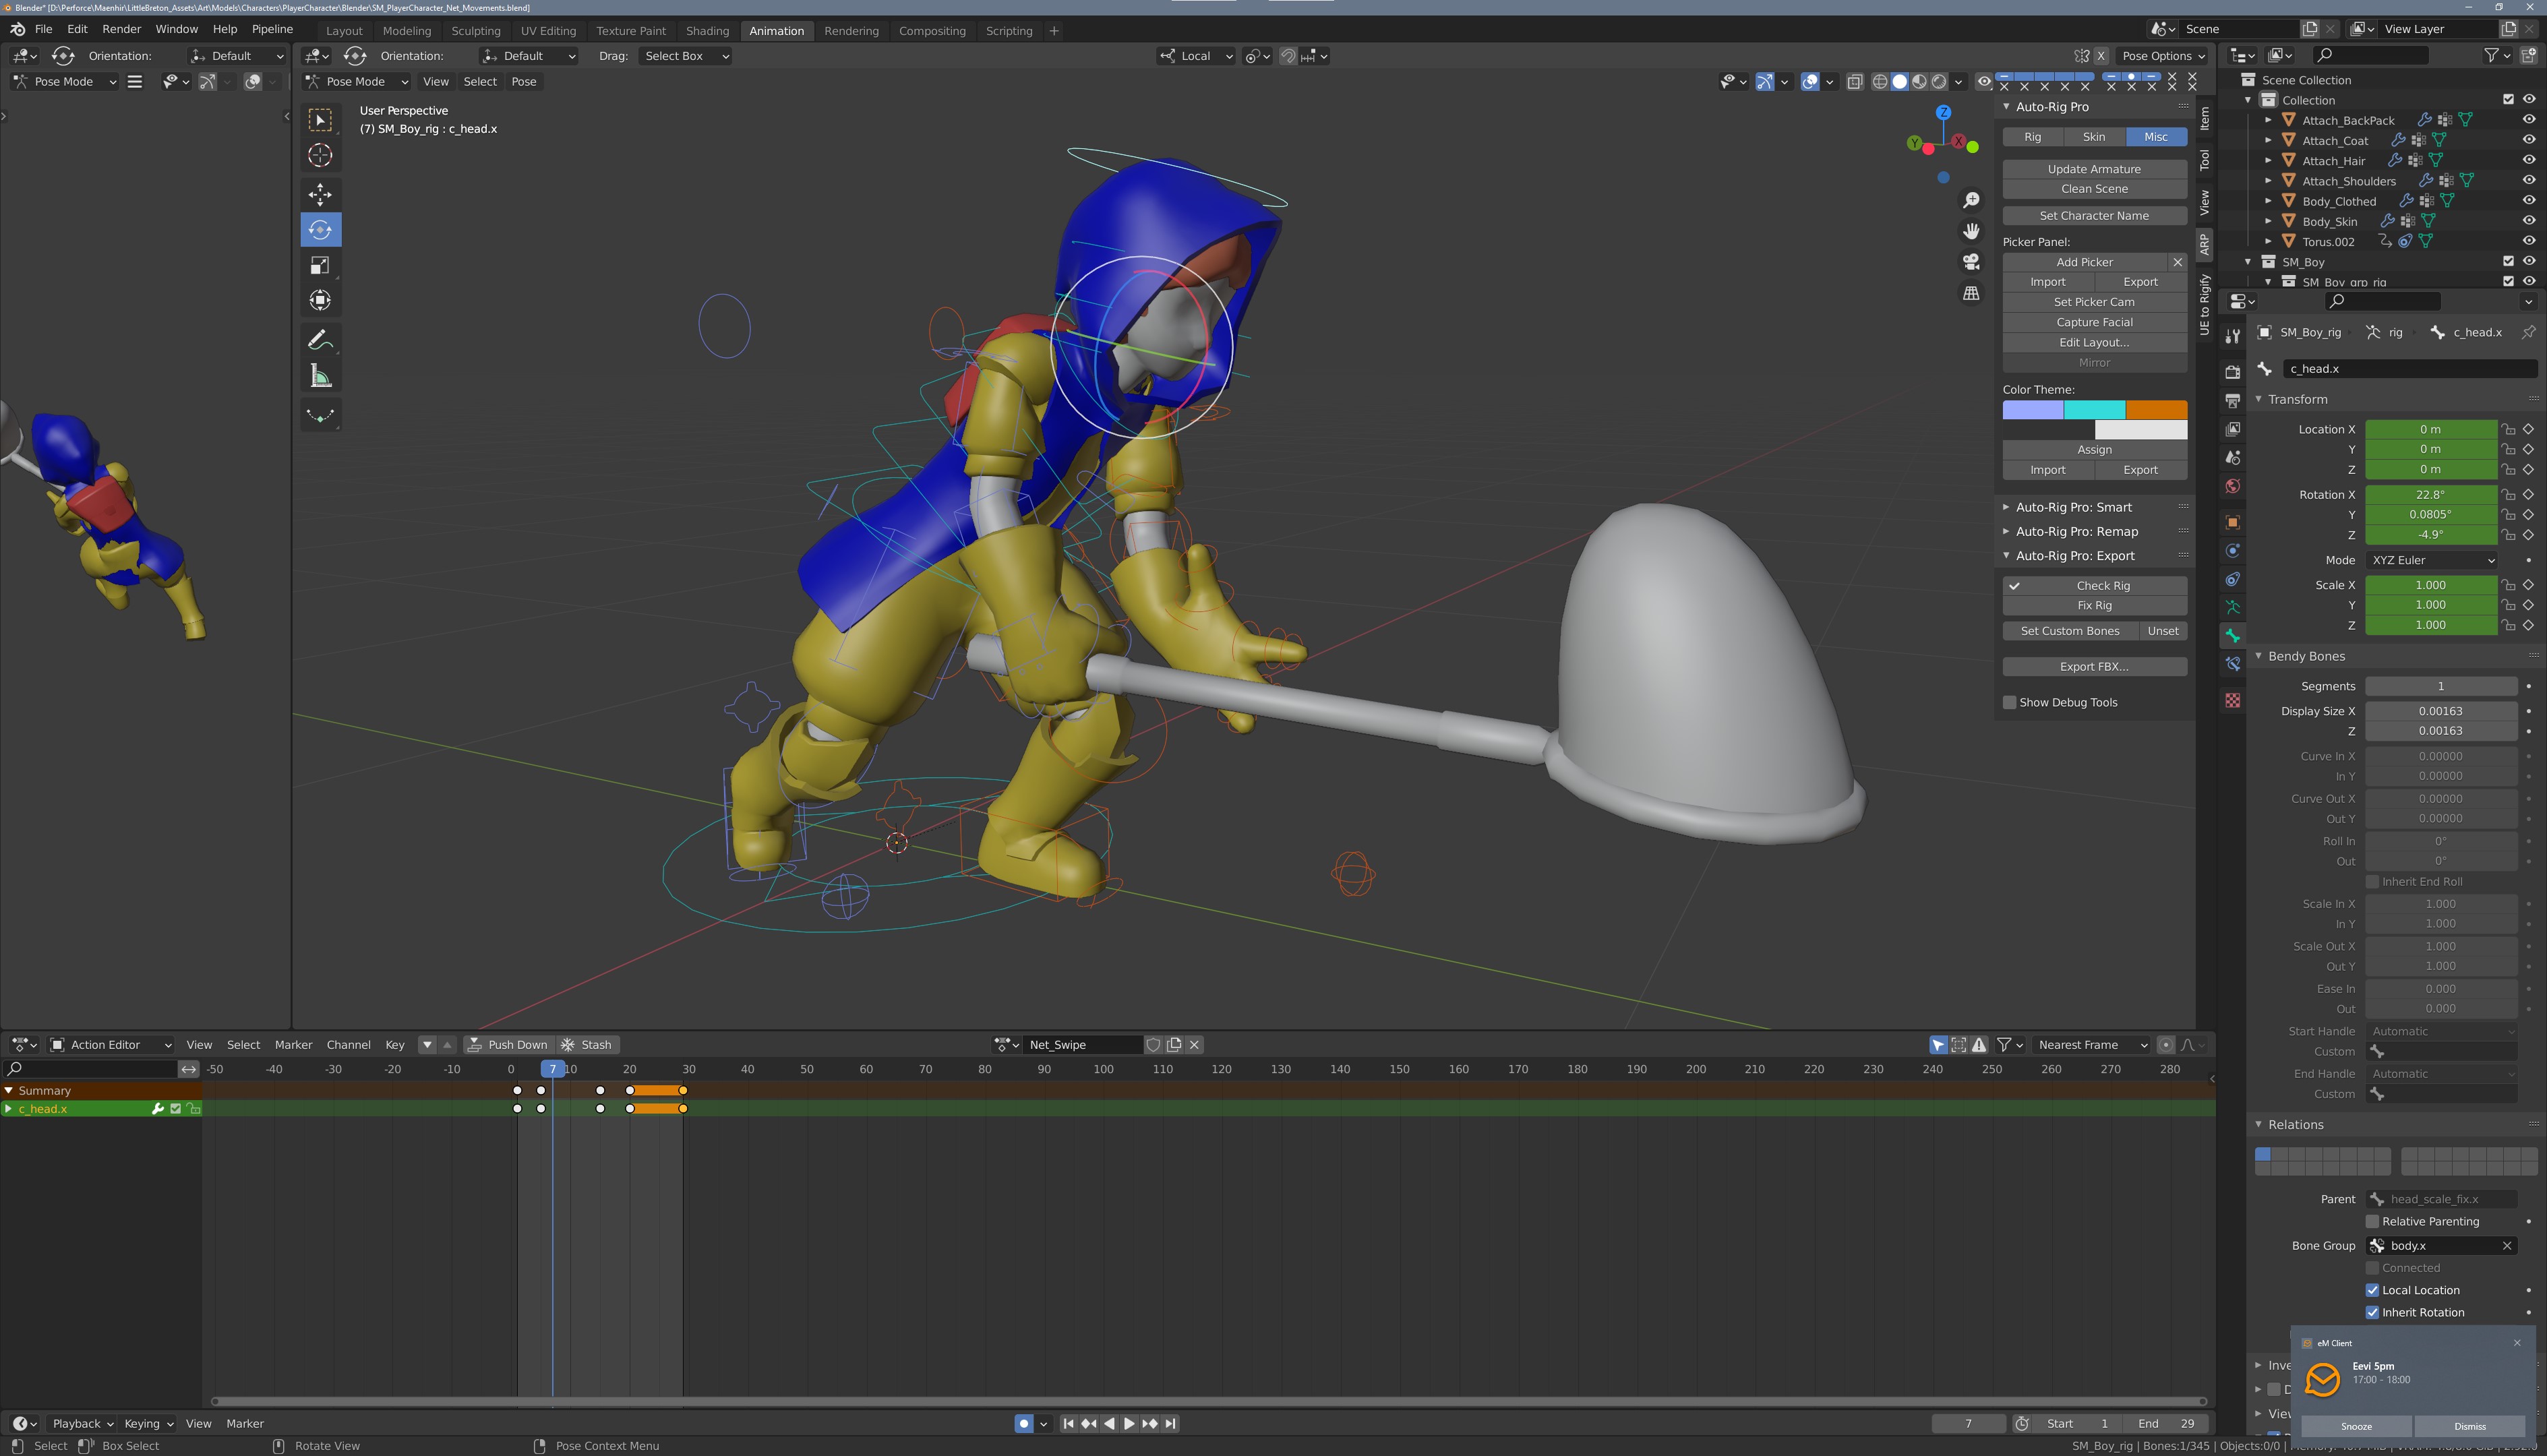Select the Scale tool

[320, 265]
